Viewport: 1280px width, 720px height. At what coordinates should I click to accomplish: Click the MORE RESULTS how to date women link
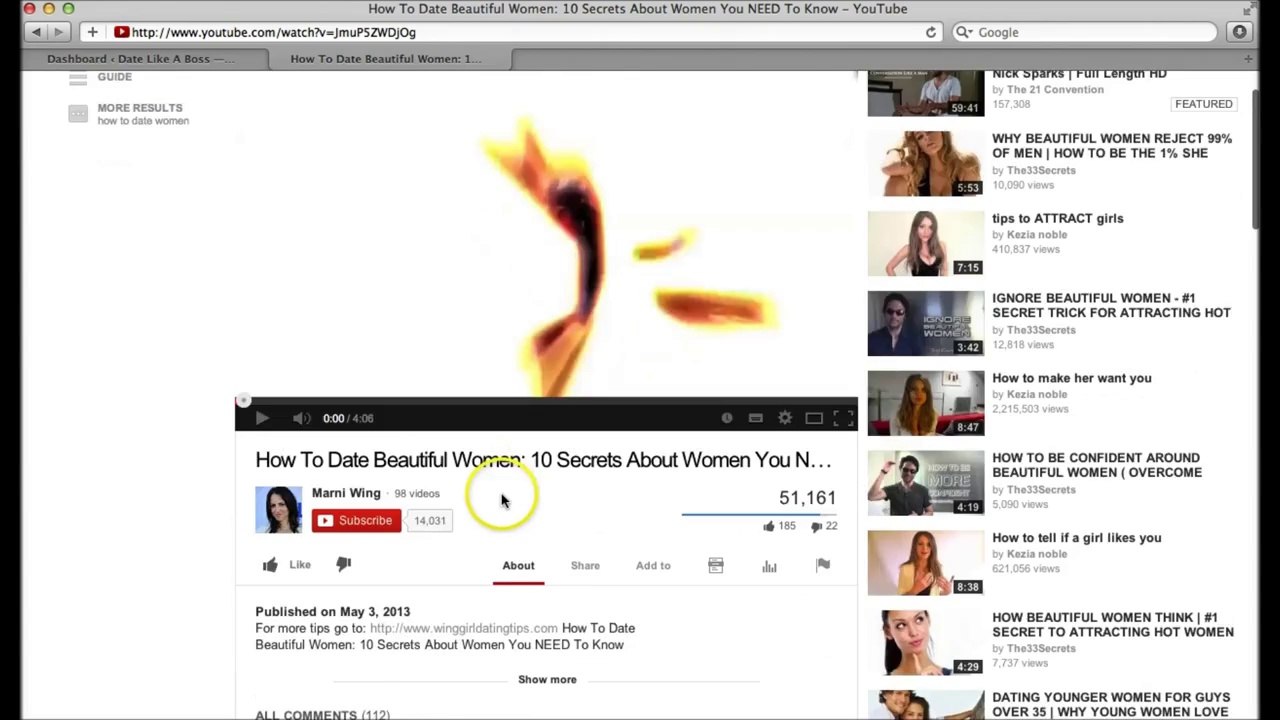(143, 114)
